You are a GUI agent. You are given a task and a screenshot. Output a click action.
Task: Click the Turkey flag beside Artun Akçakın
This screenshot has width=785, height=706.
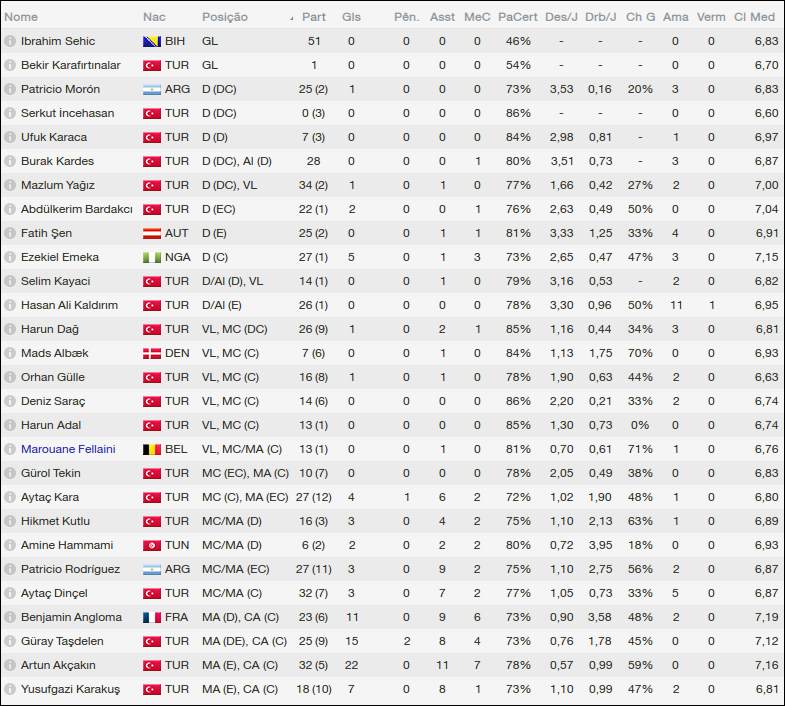(x=152, y=665)
